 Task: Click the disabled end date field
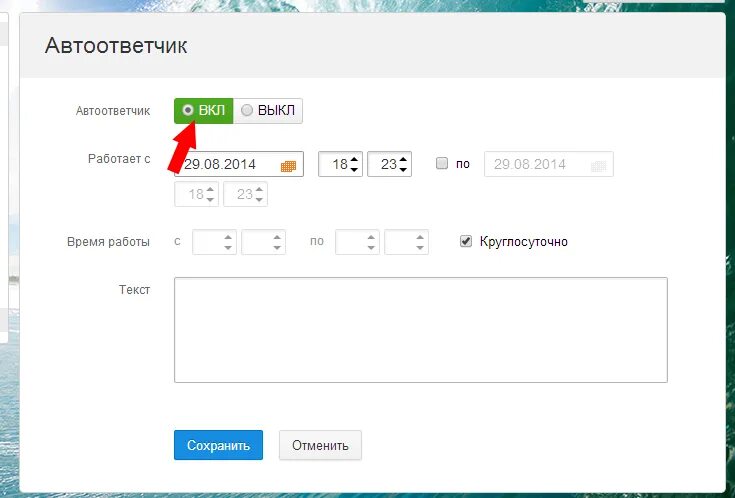coord(549,164)
